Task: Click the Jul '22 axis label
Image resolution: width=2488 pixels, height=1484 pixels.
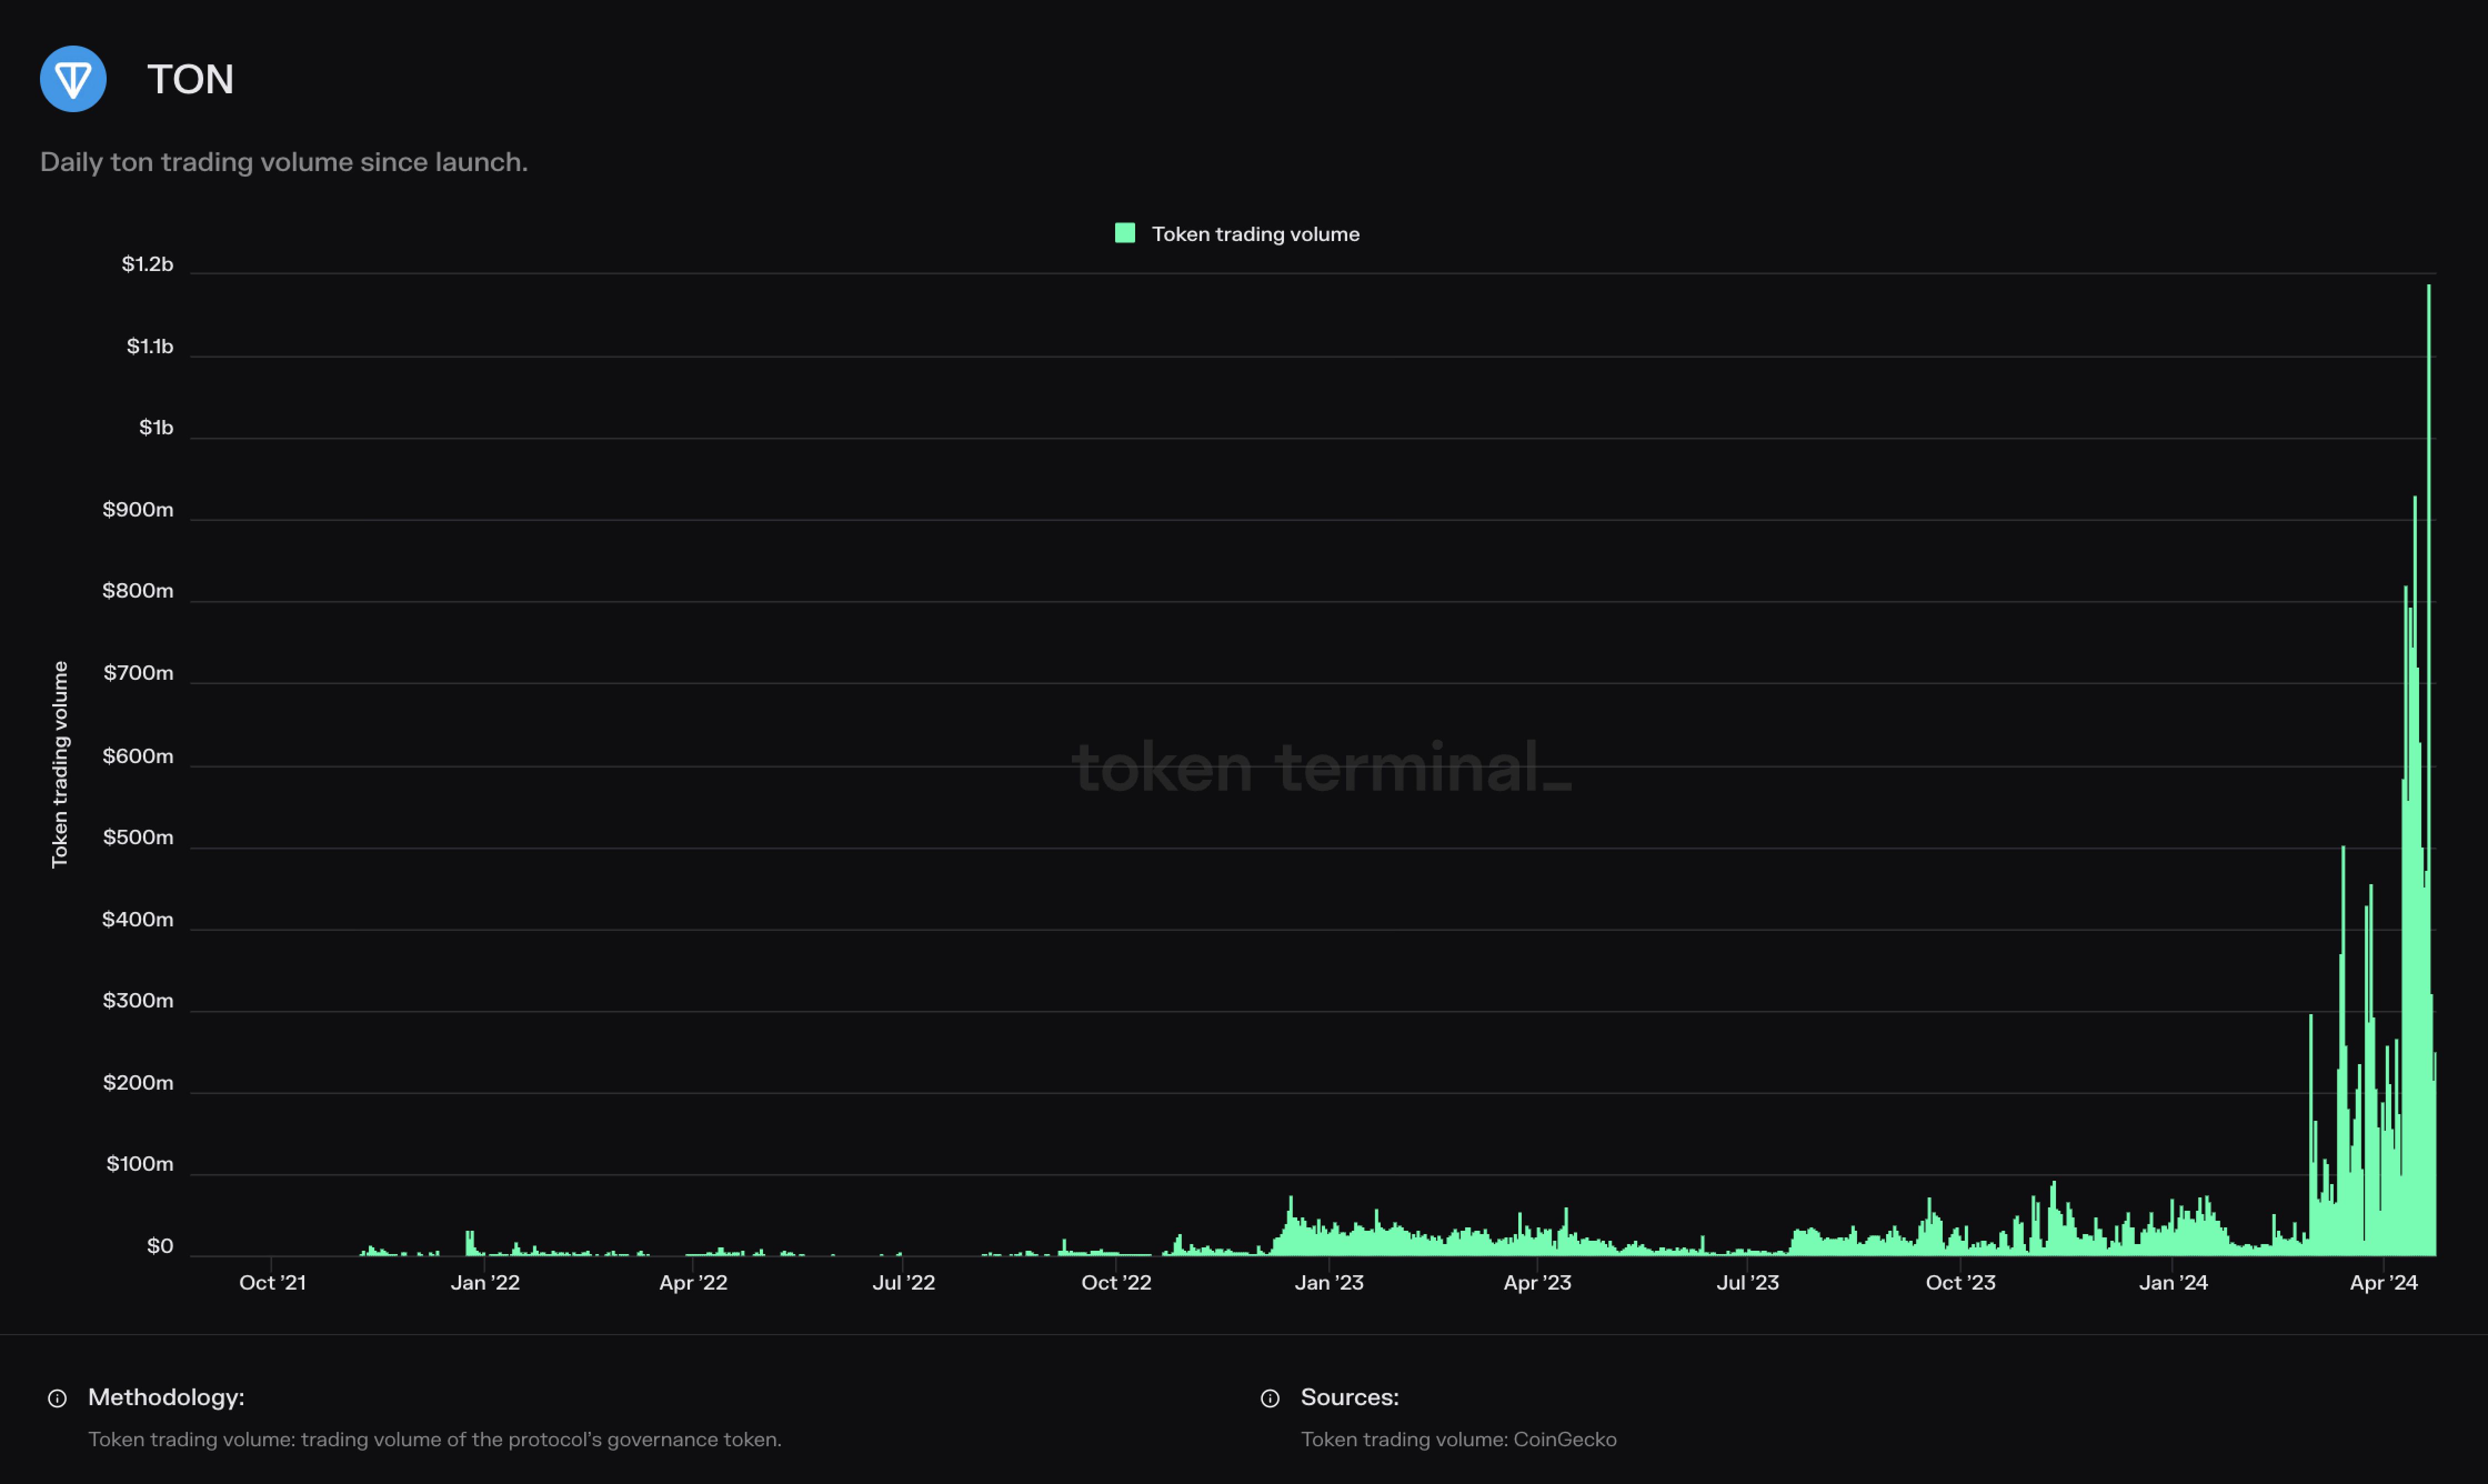Action: (903, 1282)
